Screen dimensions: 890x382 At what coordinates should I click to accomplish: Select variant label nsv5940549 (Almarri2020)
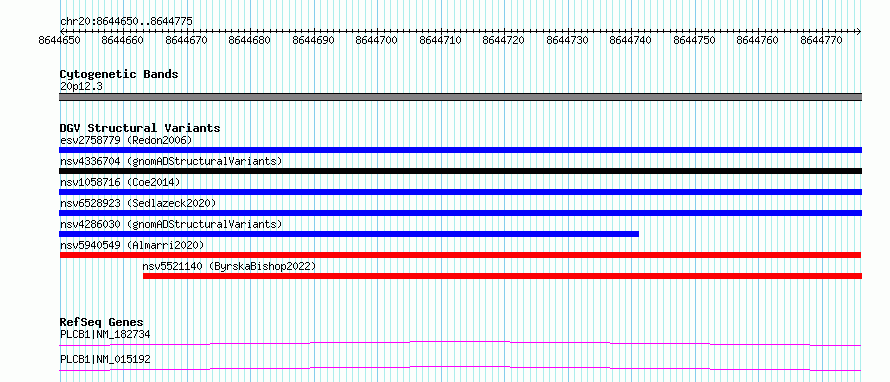point(132,245)
